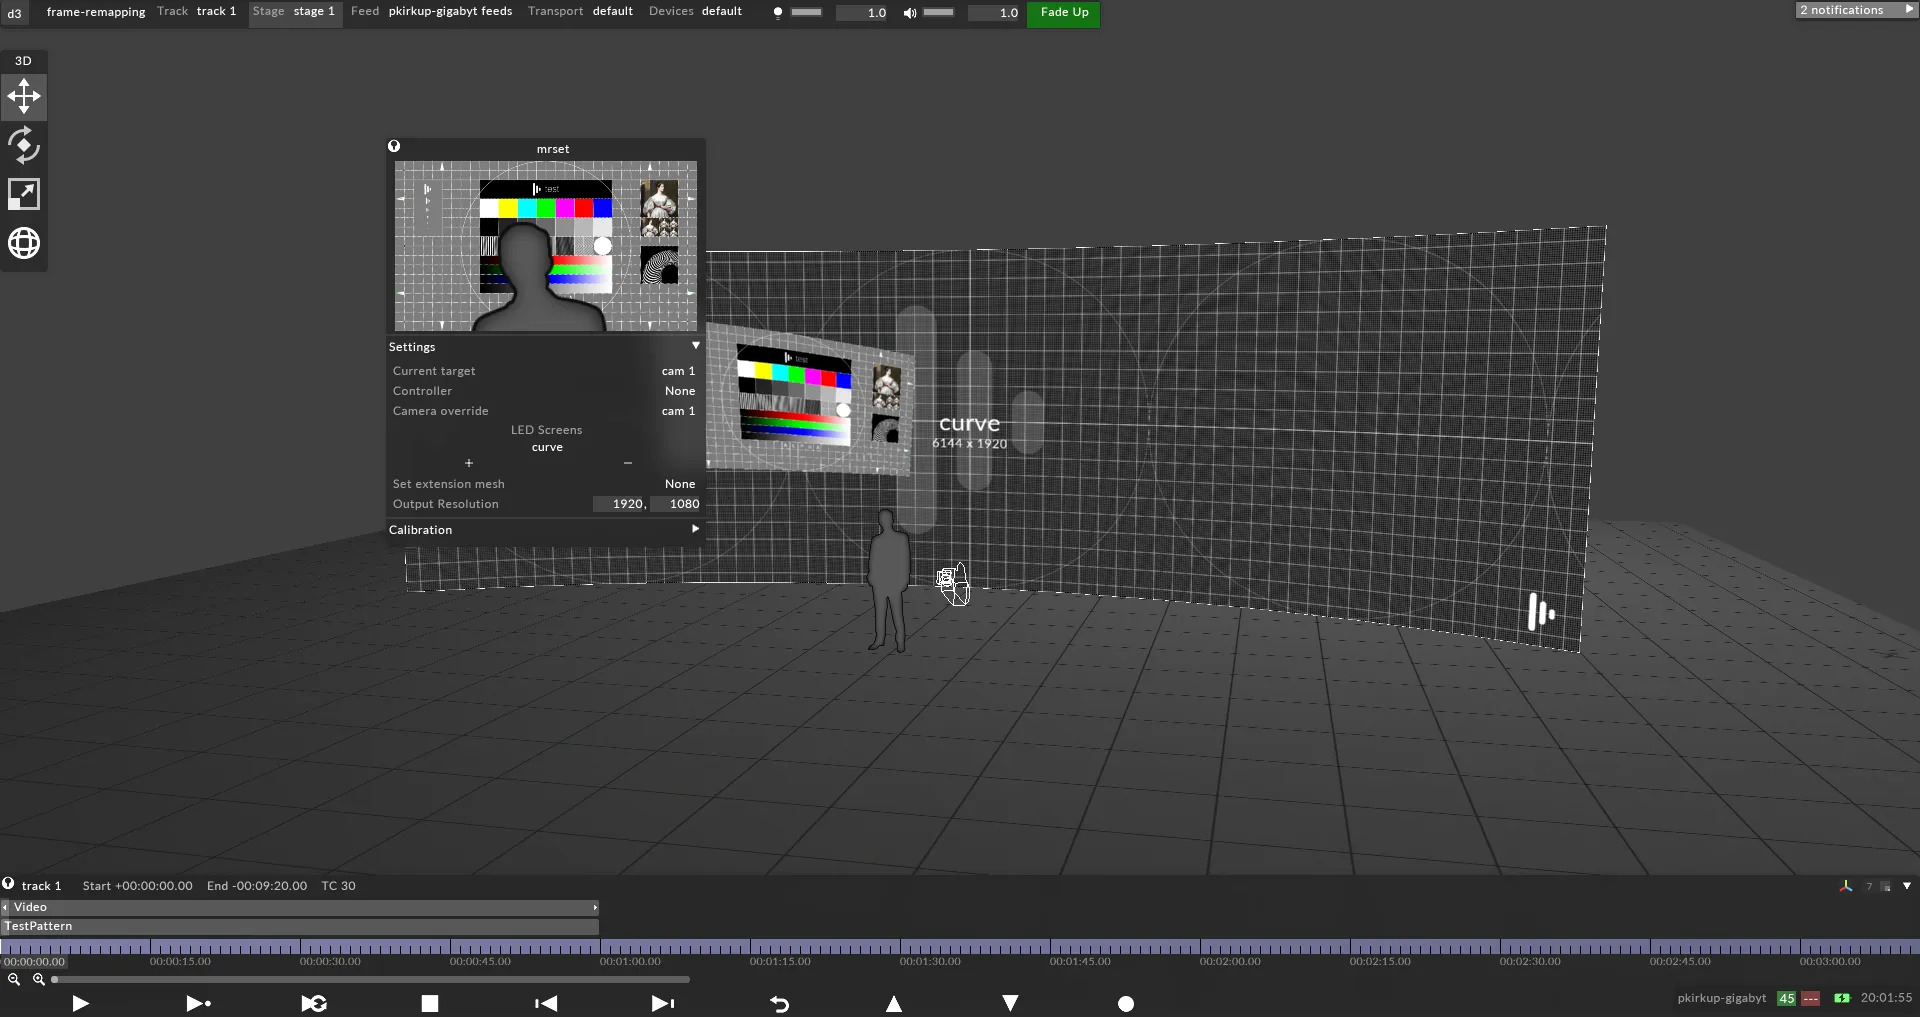Collapse the Settings section of mrset
1920x1017 pixels.
[695, 346]
